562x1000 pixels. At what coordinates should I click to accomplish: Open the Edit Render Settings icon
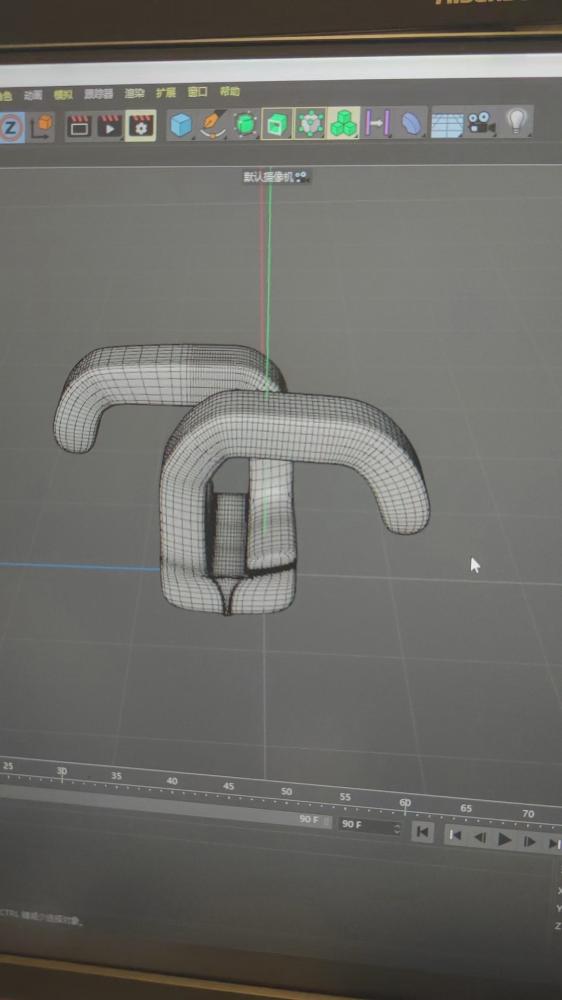coord(140,126)
